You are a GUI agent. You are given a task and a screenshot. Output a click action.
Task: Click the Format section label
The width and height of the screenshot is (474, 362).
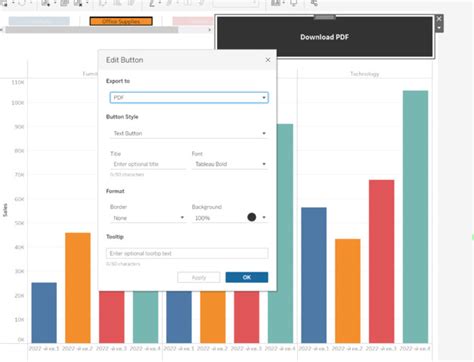tap(115, 191)
